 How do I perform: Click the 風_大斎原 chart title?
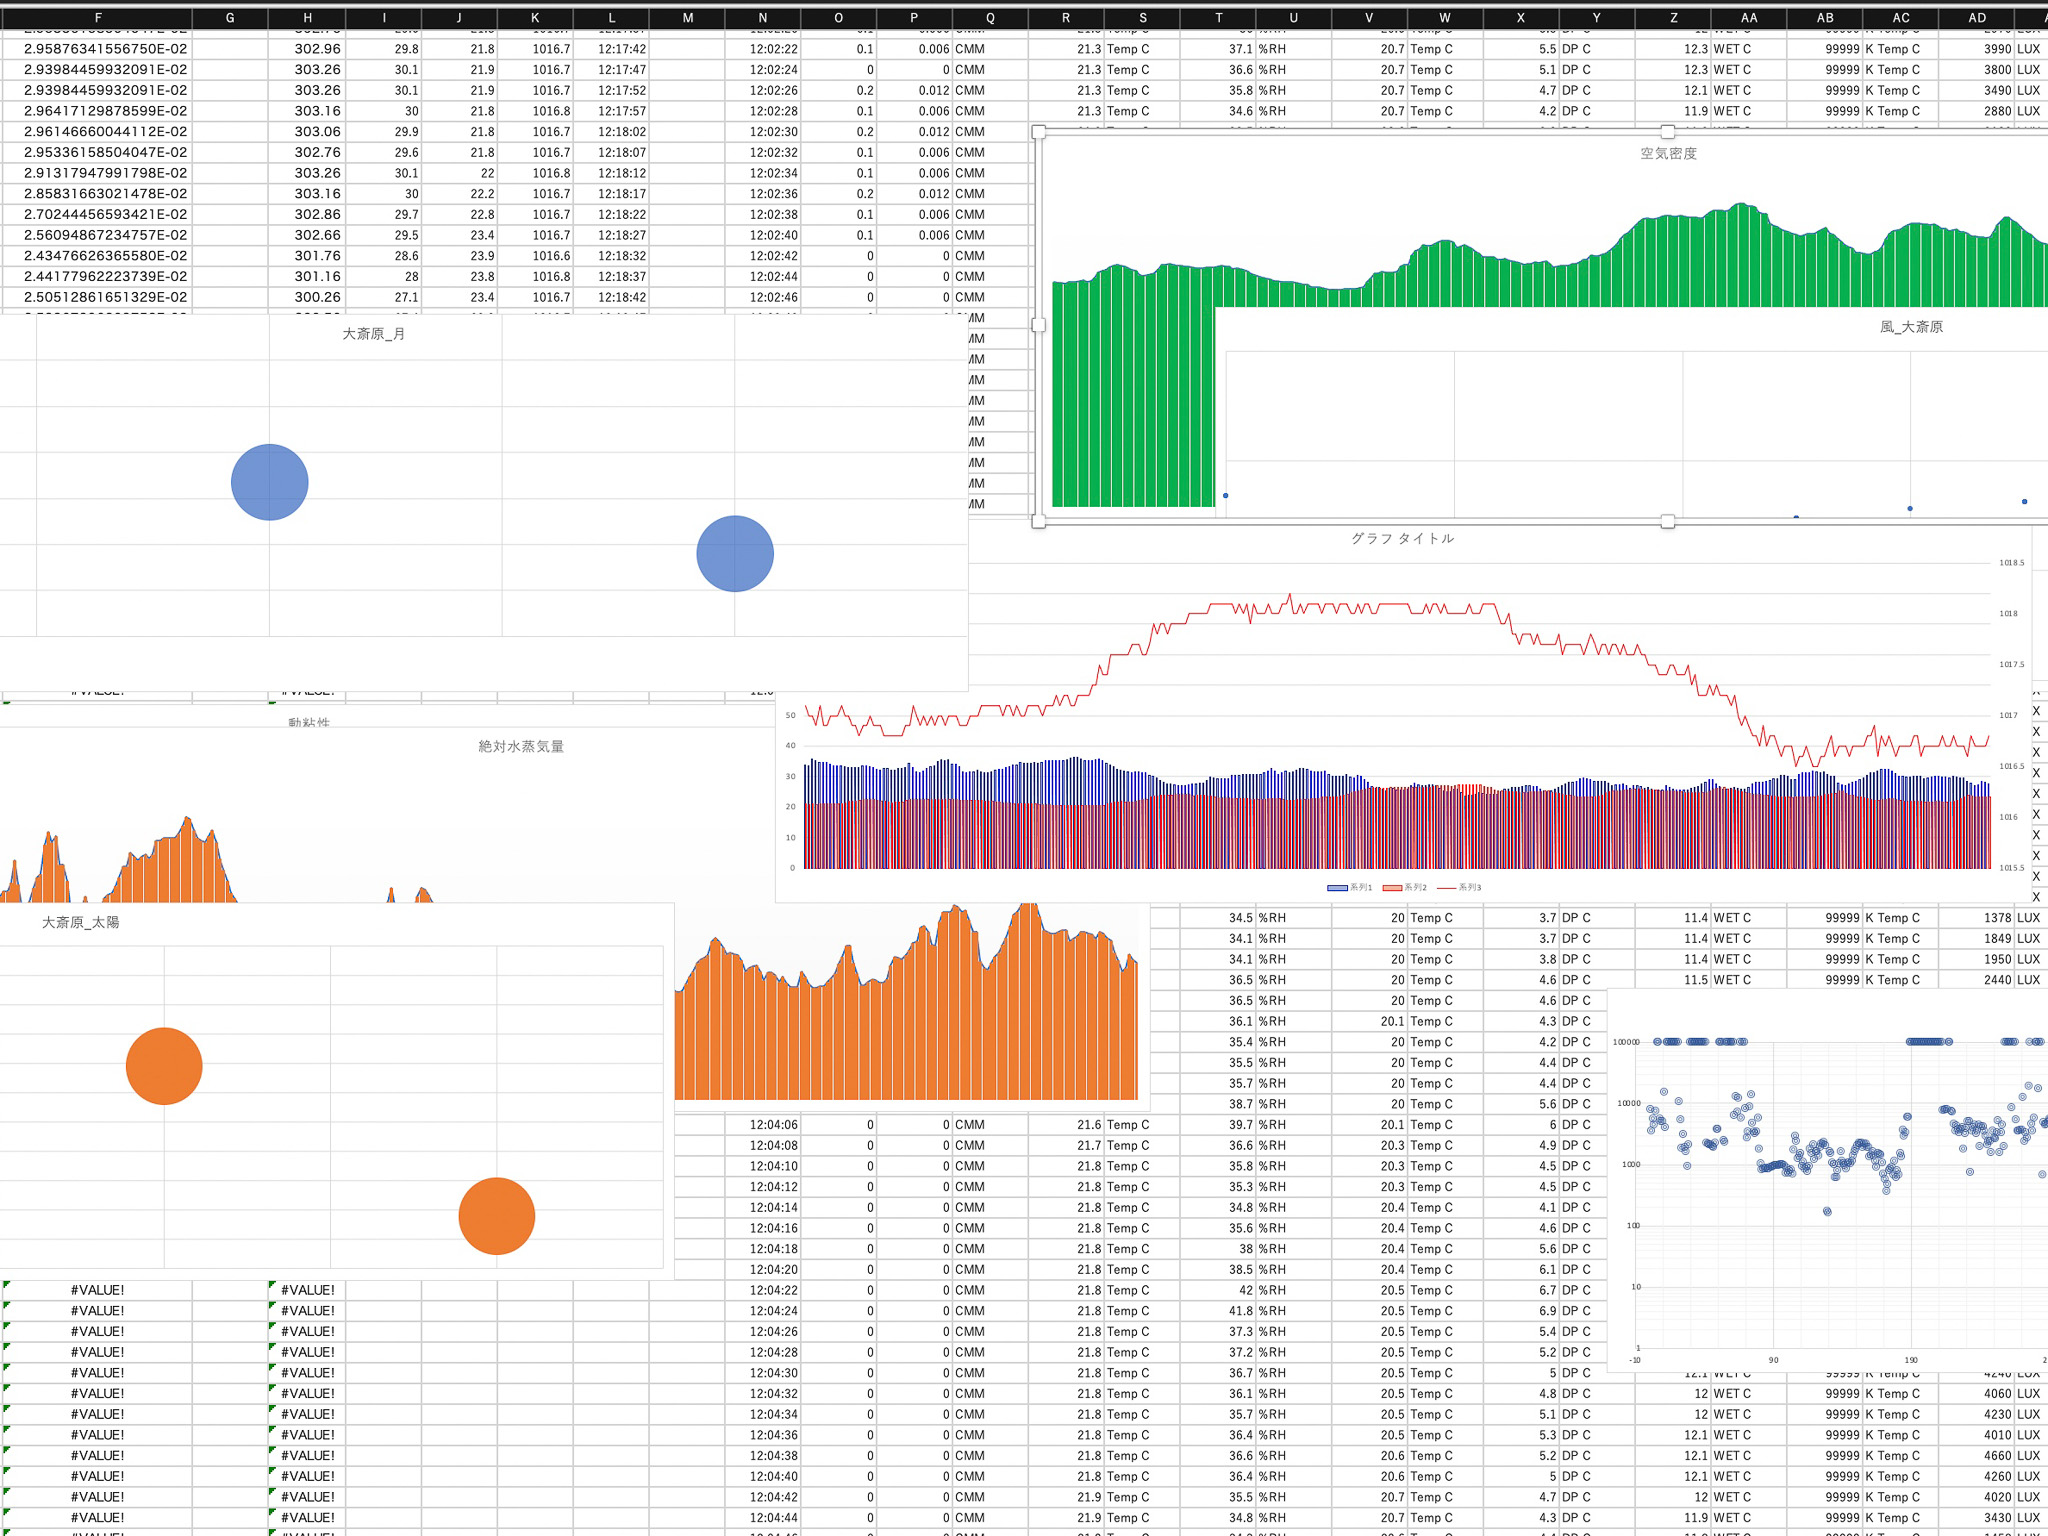[1911, 327]
